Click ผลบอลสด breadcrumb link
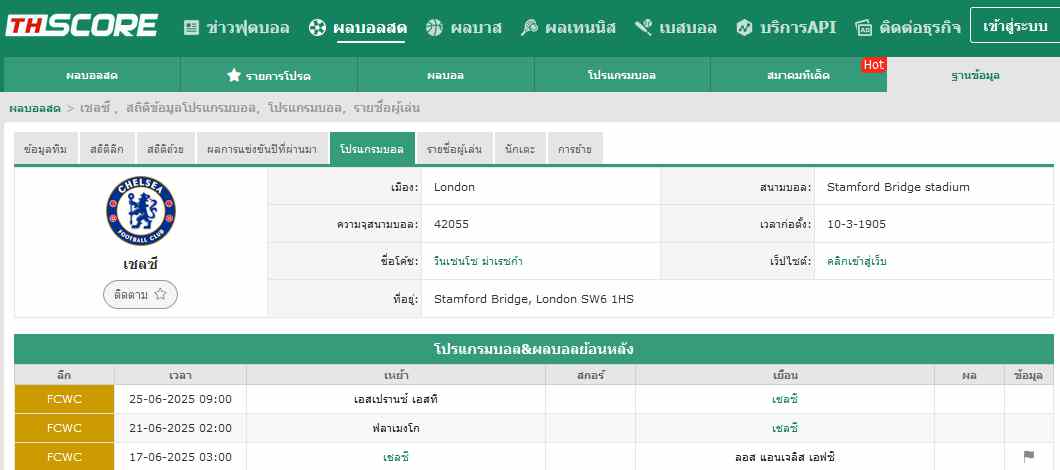Screen dimensions: 1060x470 34,108
